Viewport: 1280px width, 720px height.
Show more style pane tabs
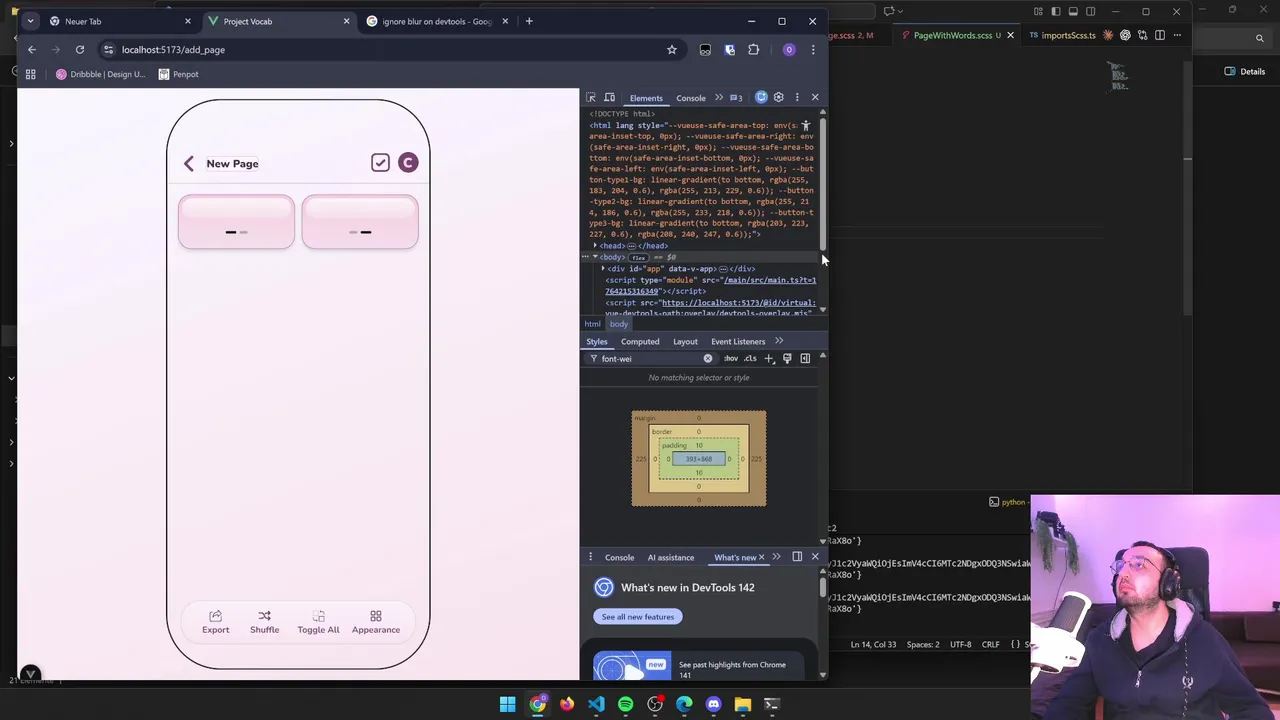click(x=779, y=341)
